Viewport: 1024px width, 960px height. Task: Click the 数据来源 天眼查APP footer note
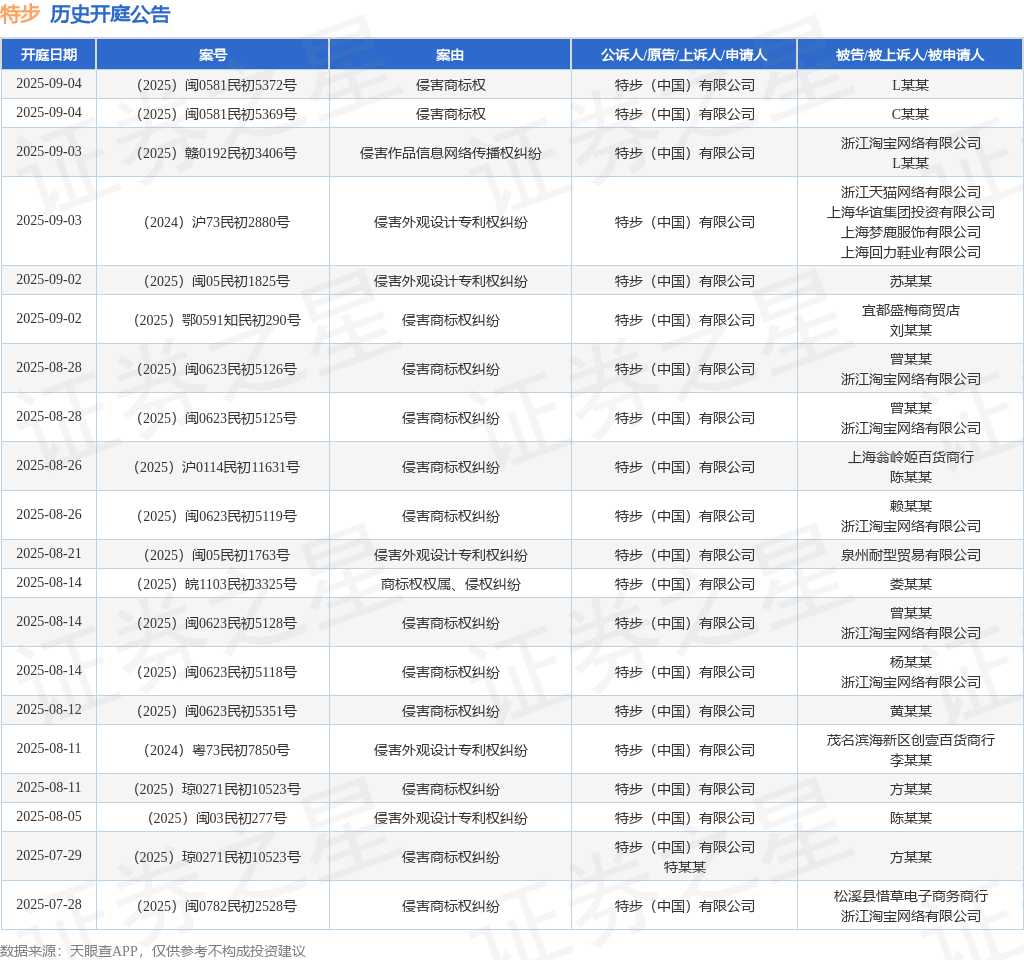coord(153,951)
